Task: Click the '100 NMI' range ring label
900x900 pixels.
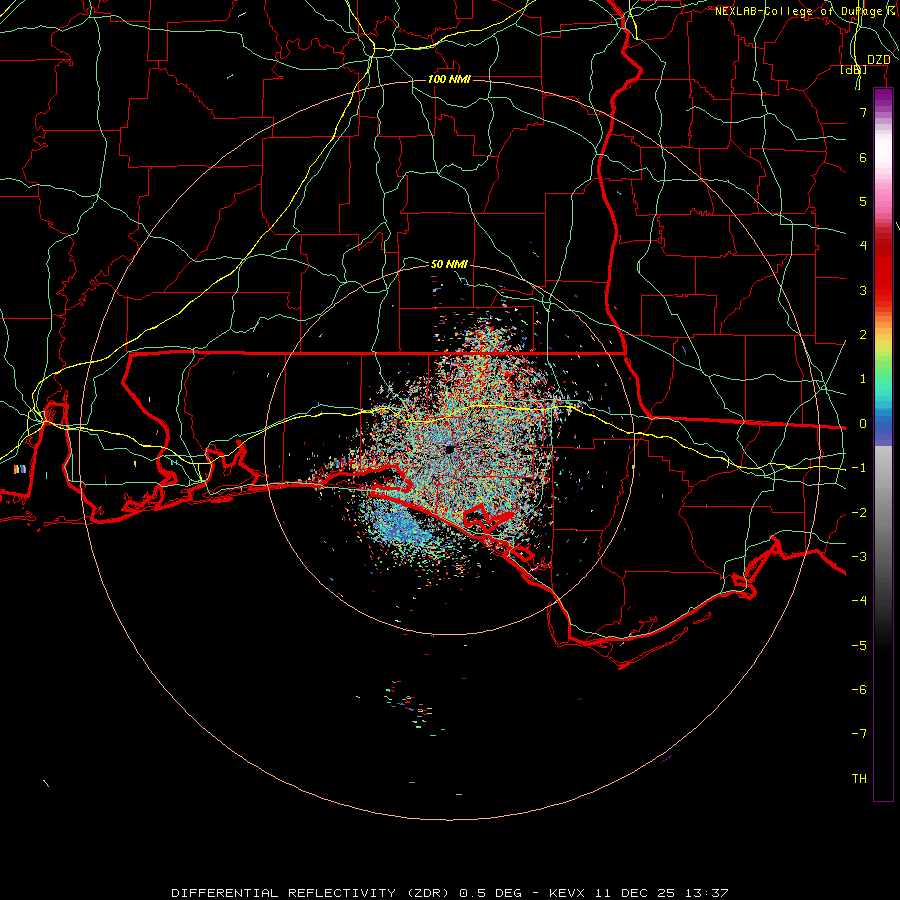Action: click(449, 79)
